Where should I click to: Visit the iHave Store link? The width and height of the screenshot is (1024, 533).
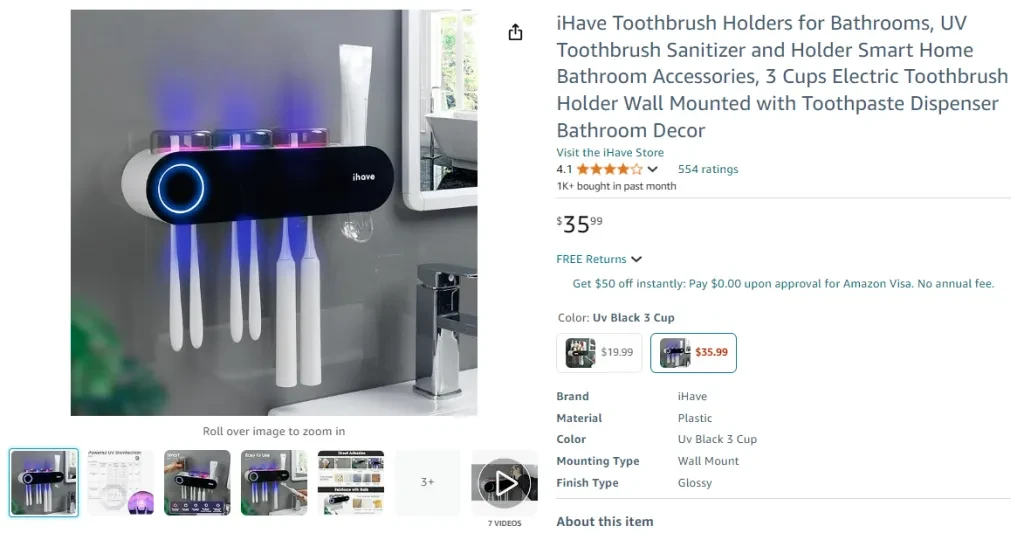tap(610, 152)
